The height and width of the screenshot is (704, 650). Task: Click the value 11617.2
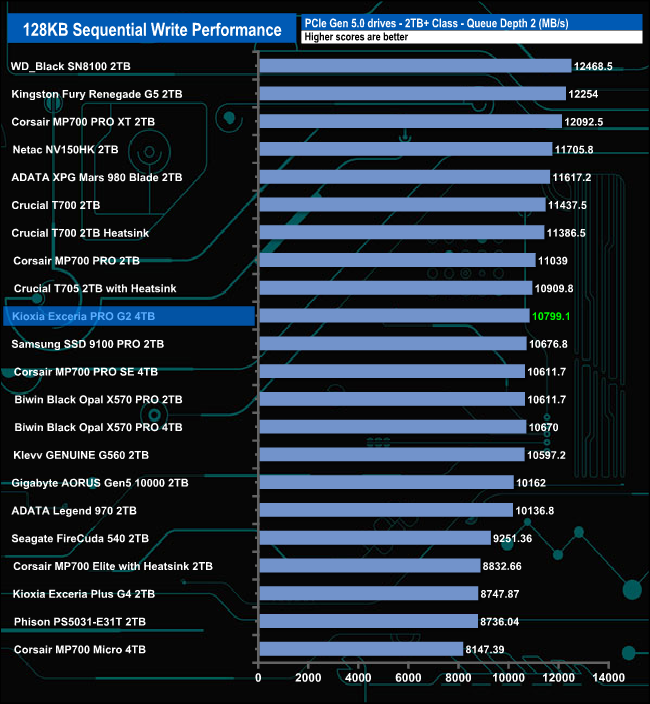(x=571, y=177)
